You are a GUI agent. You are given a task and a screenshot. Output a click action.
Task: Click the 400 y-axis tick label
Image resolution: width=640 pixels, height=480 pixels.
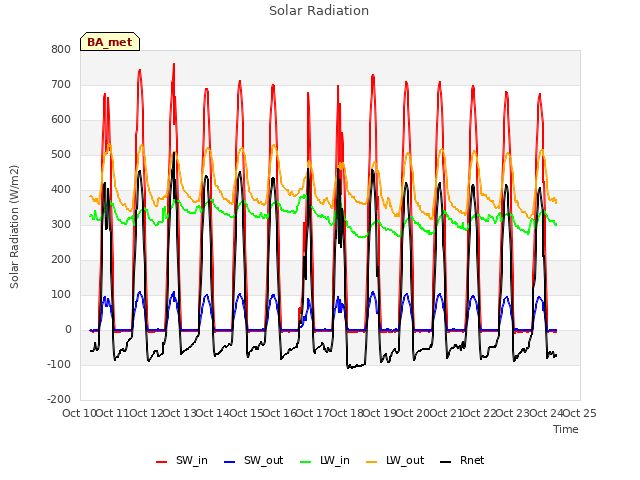pos(61,190)
